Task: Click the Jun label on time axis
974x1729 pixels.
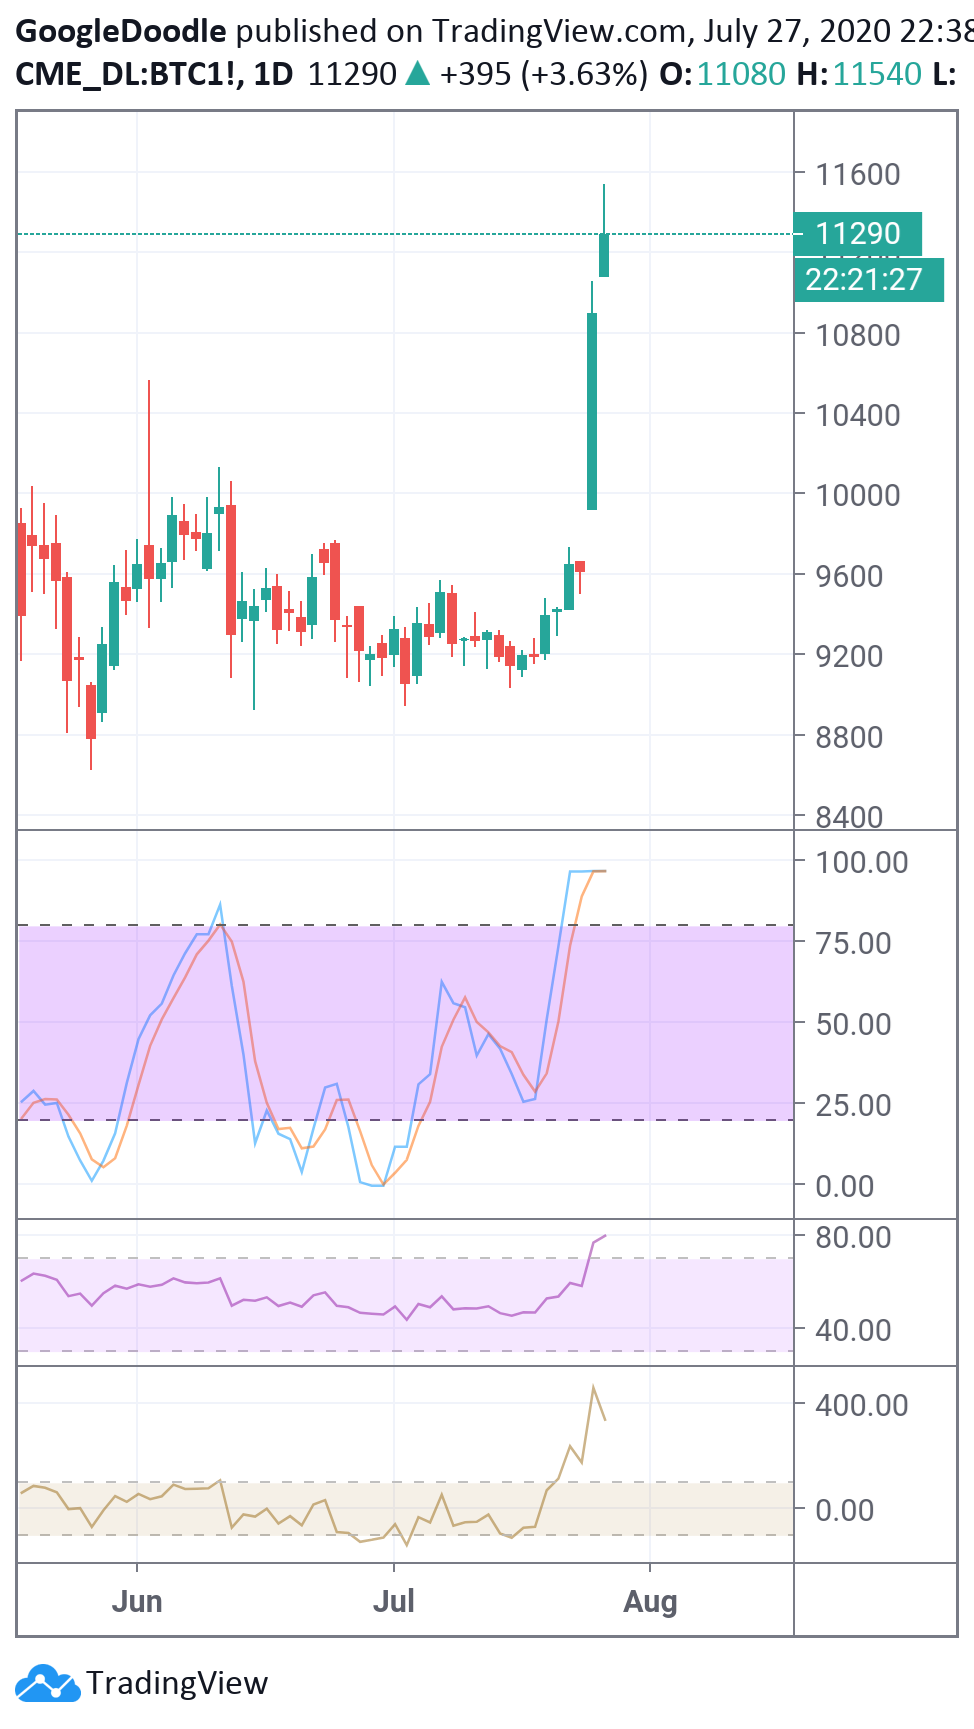Action: point(137,1601)
